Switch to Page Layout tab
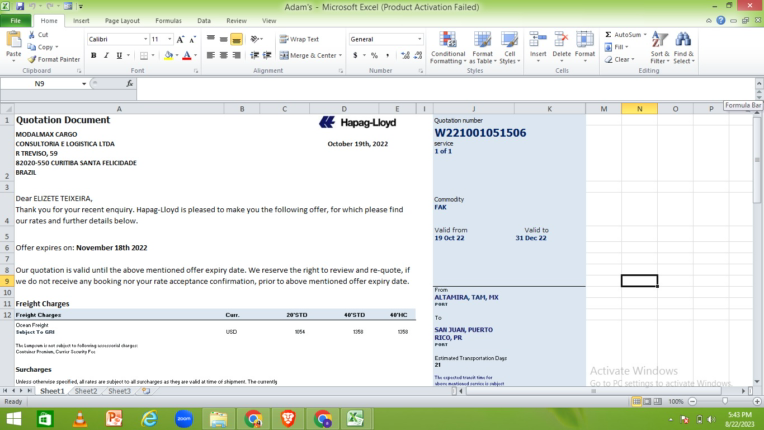764x430 pixels. pyautogui.click(x=122, y=20)
